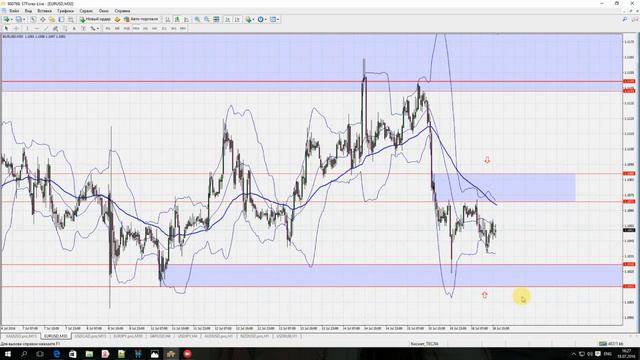Open the Графики menu
Image resolution: width=640 pixels, height=360 pixels.
65,11
